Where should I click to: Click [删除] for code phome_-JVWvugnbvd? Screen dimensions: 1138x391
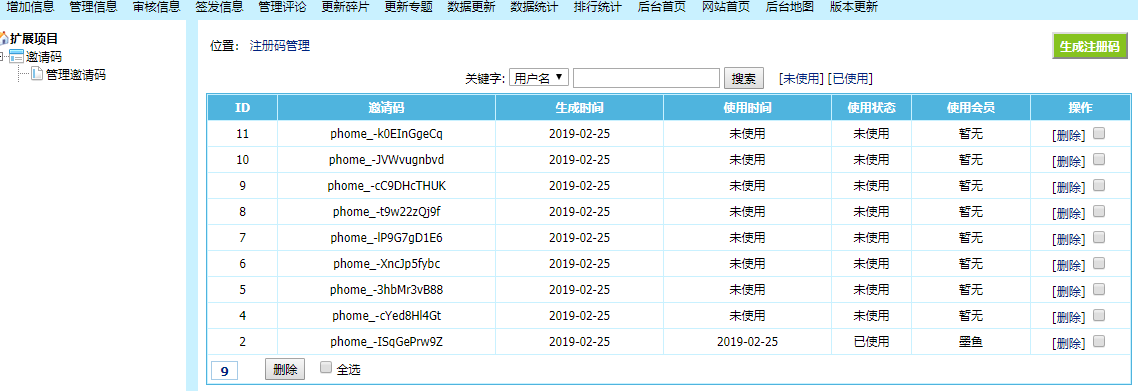[1069, 161]
